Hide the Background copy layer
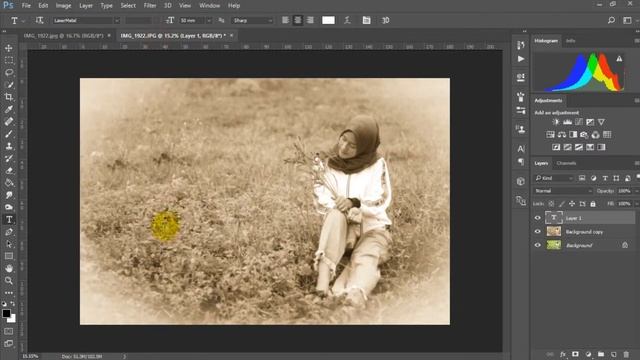The height and width of the screenshot is (360, 640). (538, 231)
